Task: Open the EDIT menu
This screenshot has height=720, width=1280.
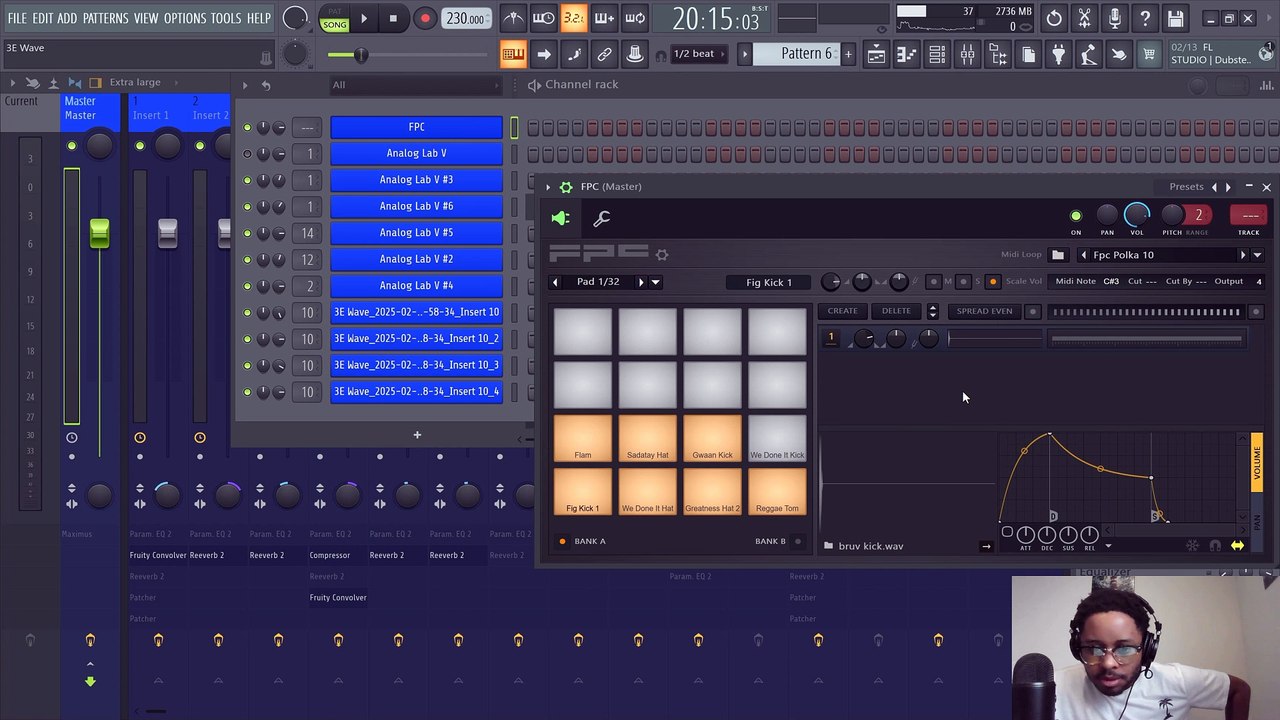Action: pos(42,18)
